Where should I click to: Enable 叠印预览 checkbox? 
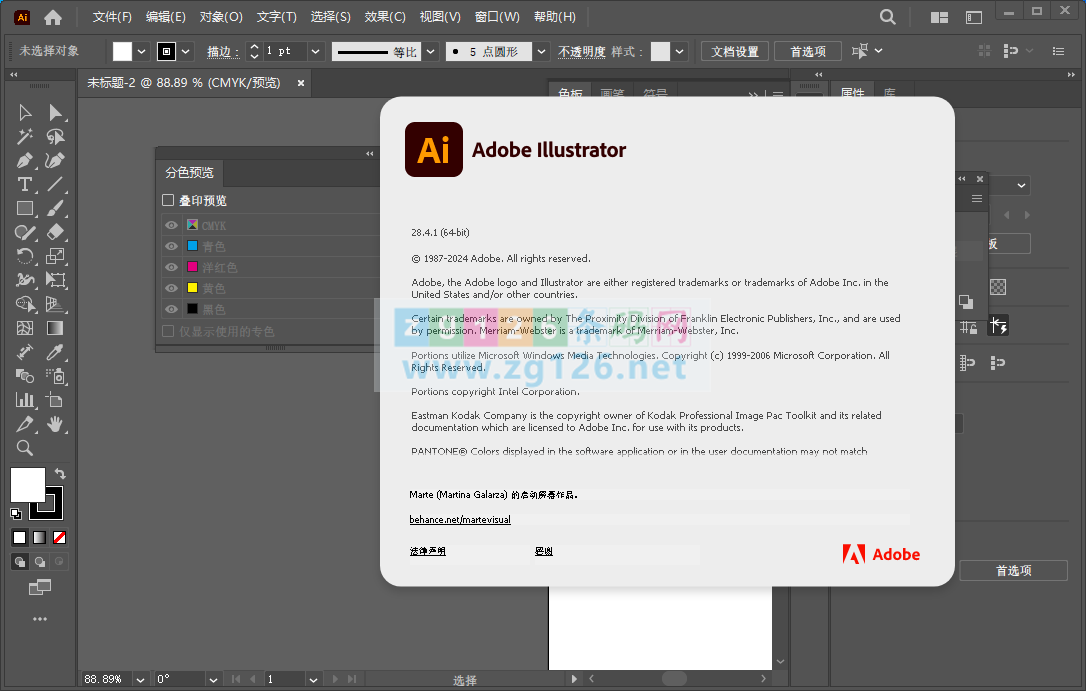coord(168,200)
